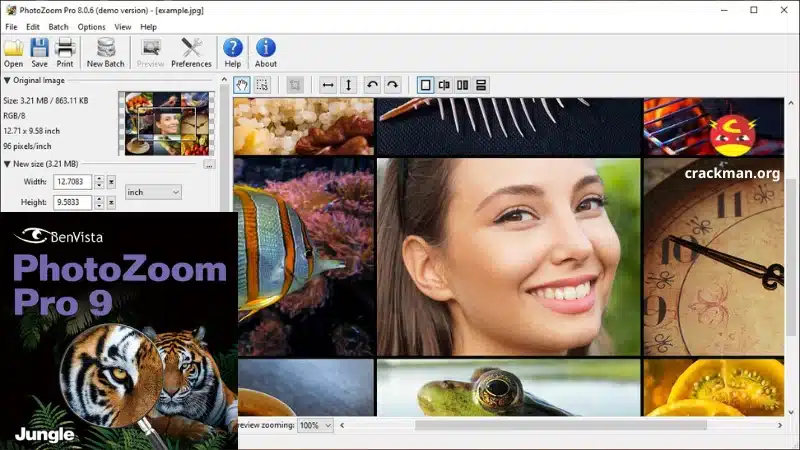Click the "RGB/8" color mode text

click(14, 116)
